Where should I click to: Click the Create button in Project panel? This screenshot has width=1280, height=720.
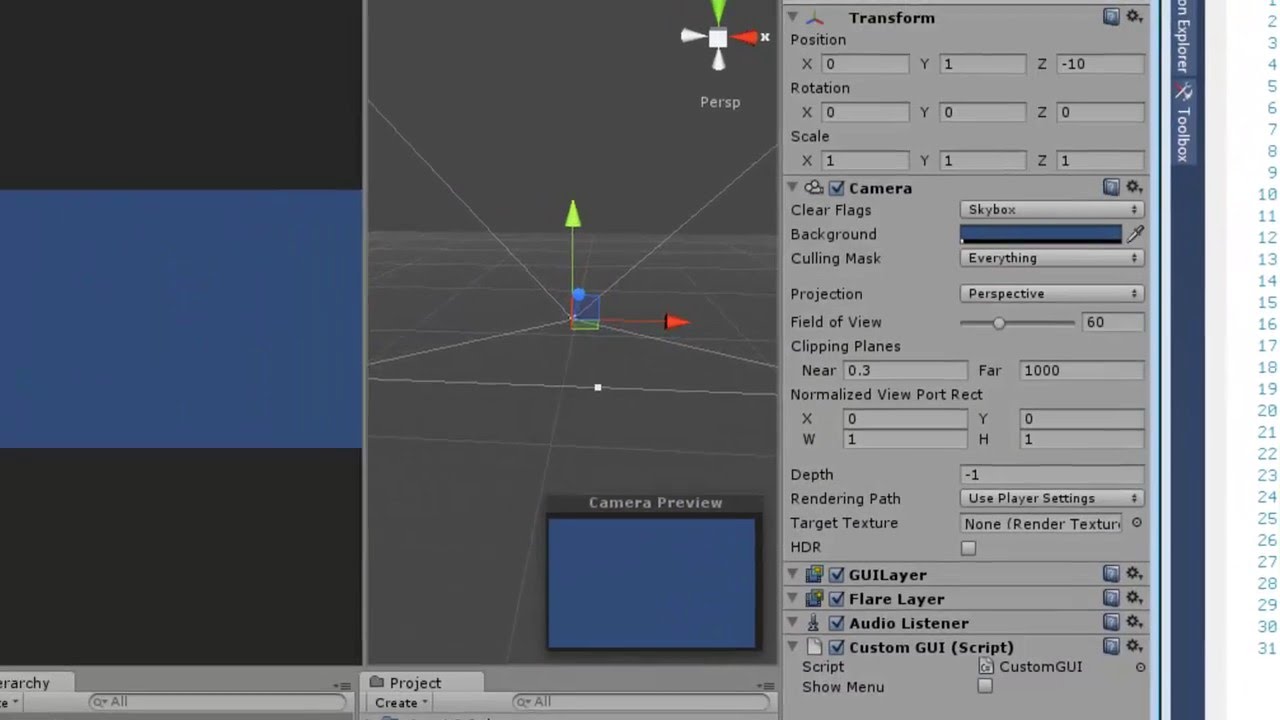(x=401, y=703)
